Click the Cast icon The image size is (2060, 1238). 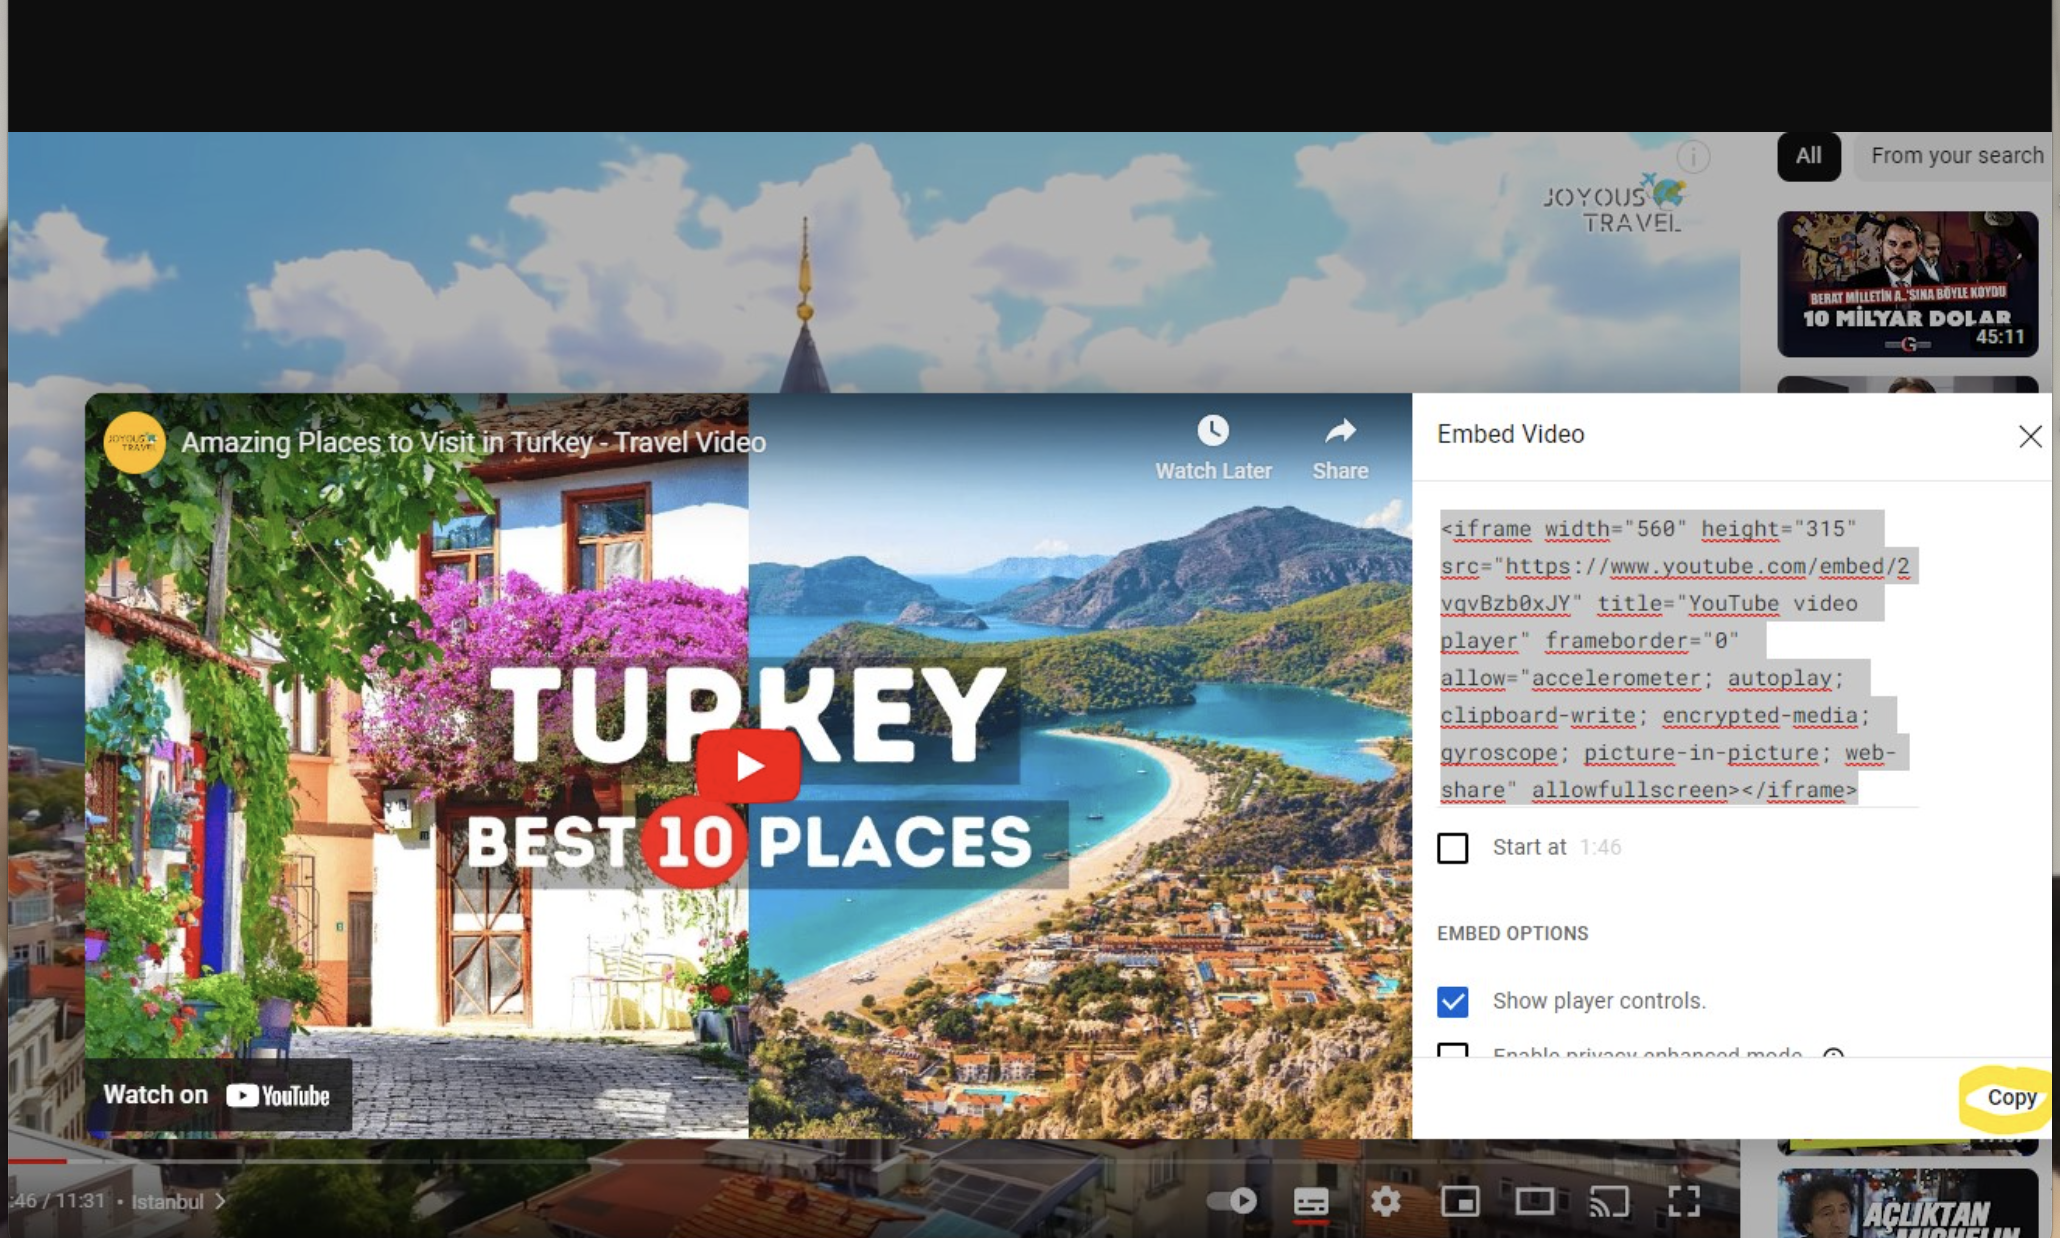tap(1609, 1203)
